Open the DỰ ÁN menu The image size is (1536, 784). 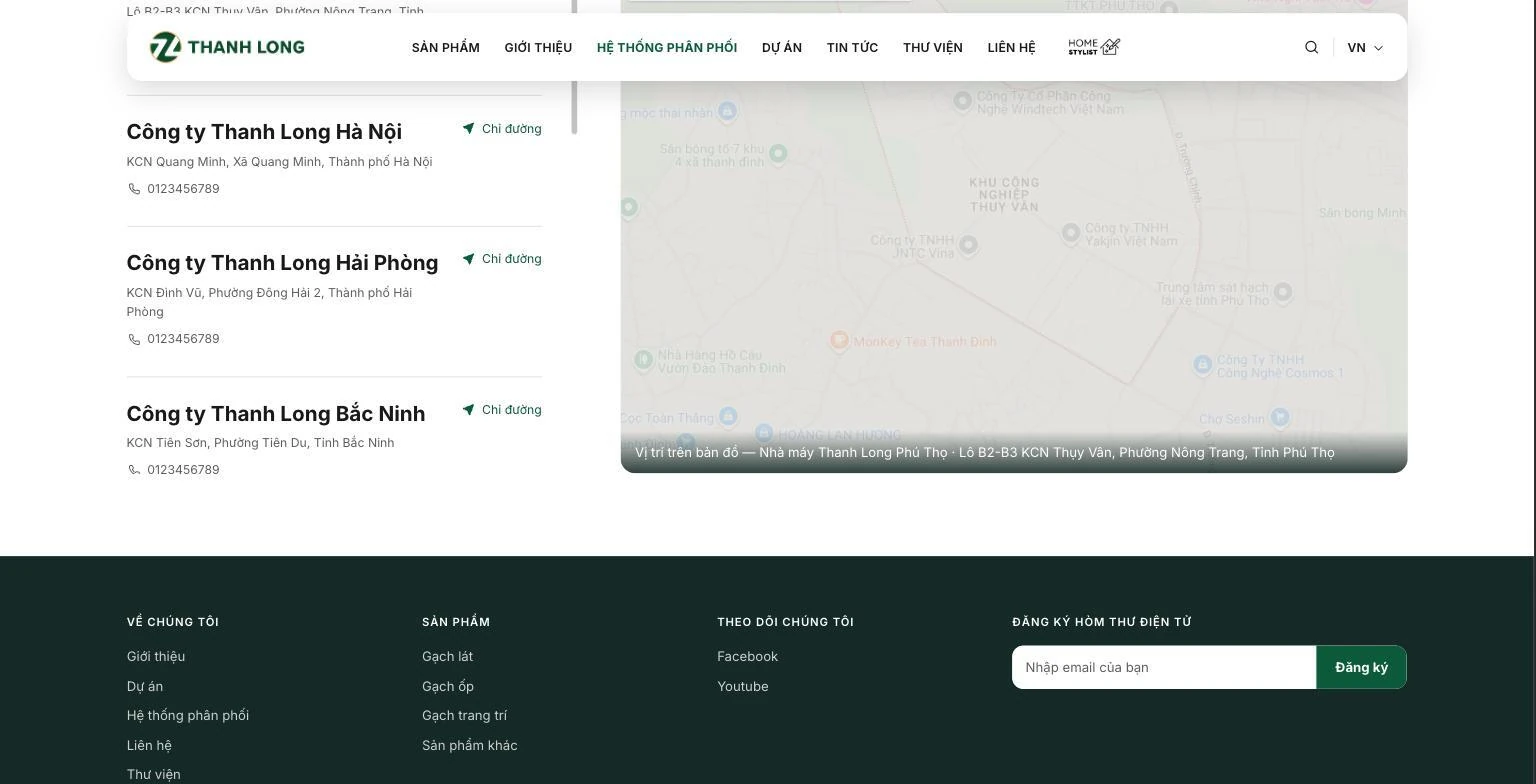click(x=782, y=47)
